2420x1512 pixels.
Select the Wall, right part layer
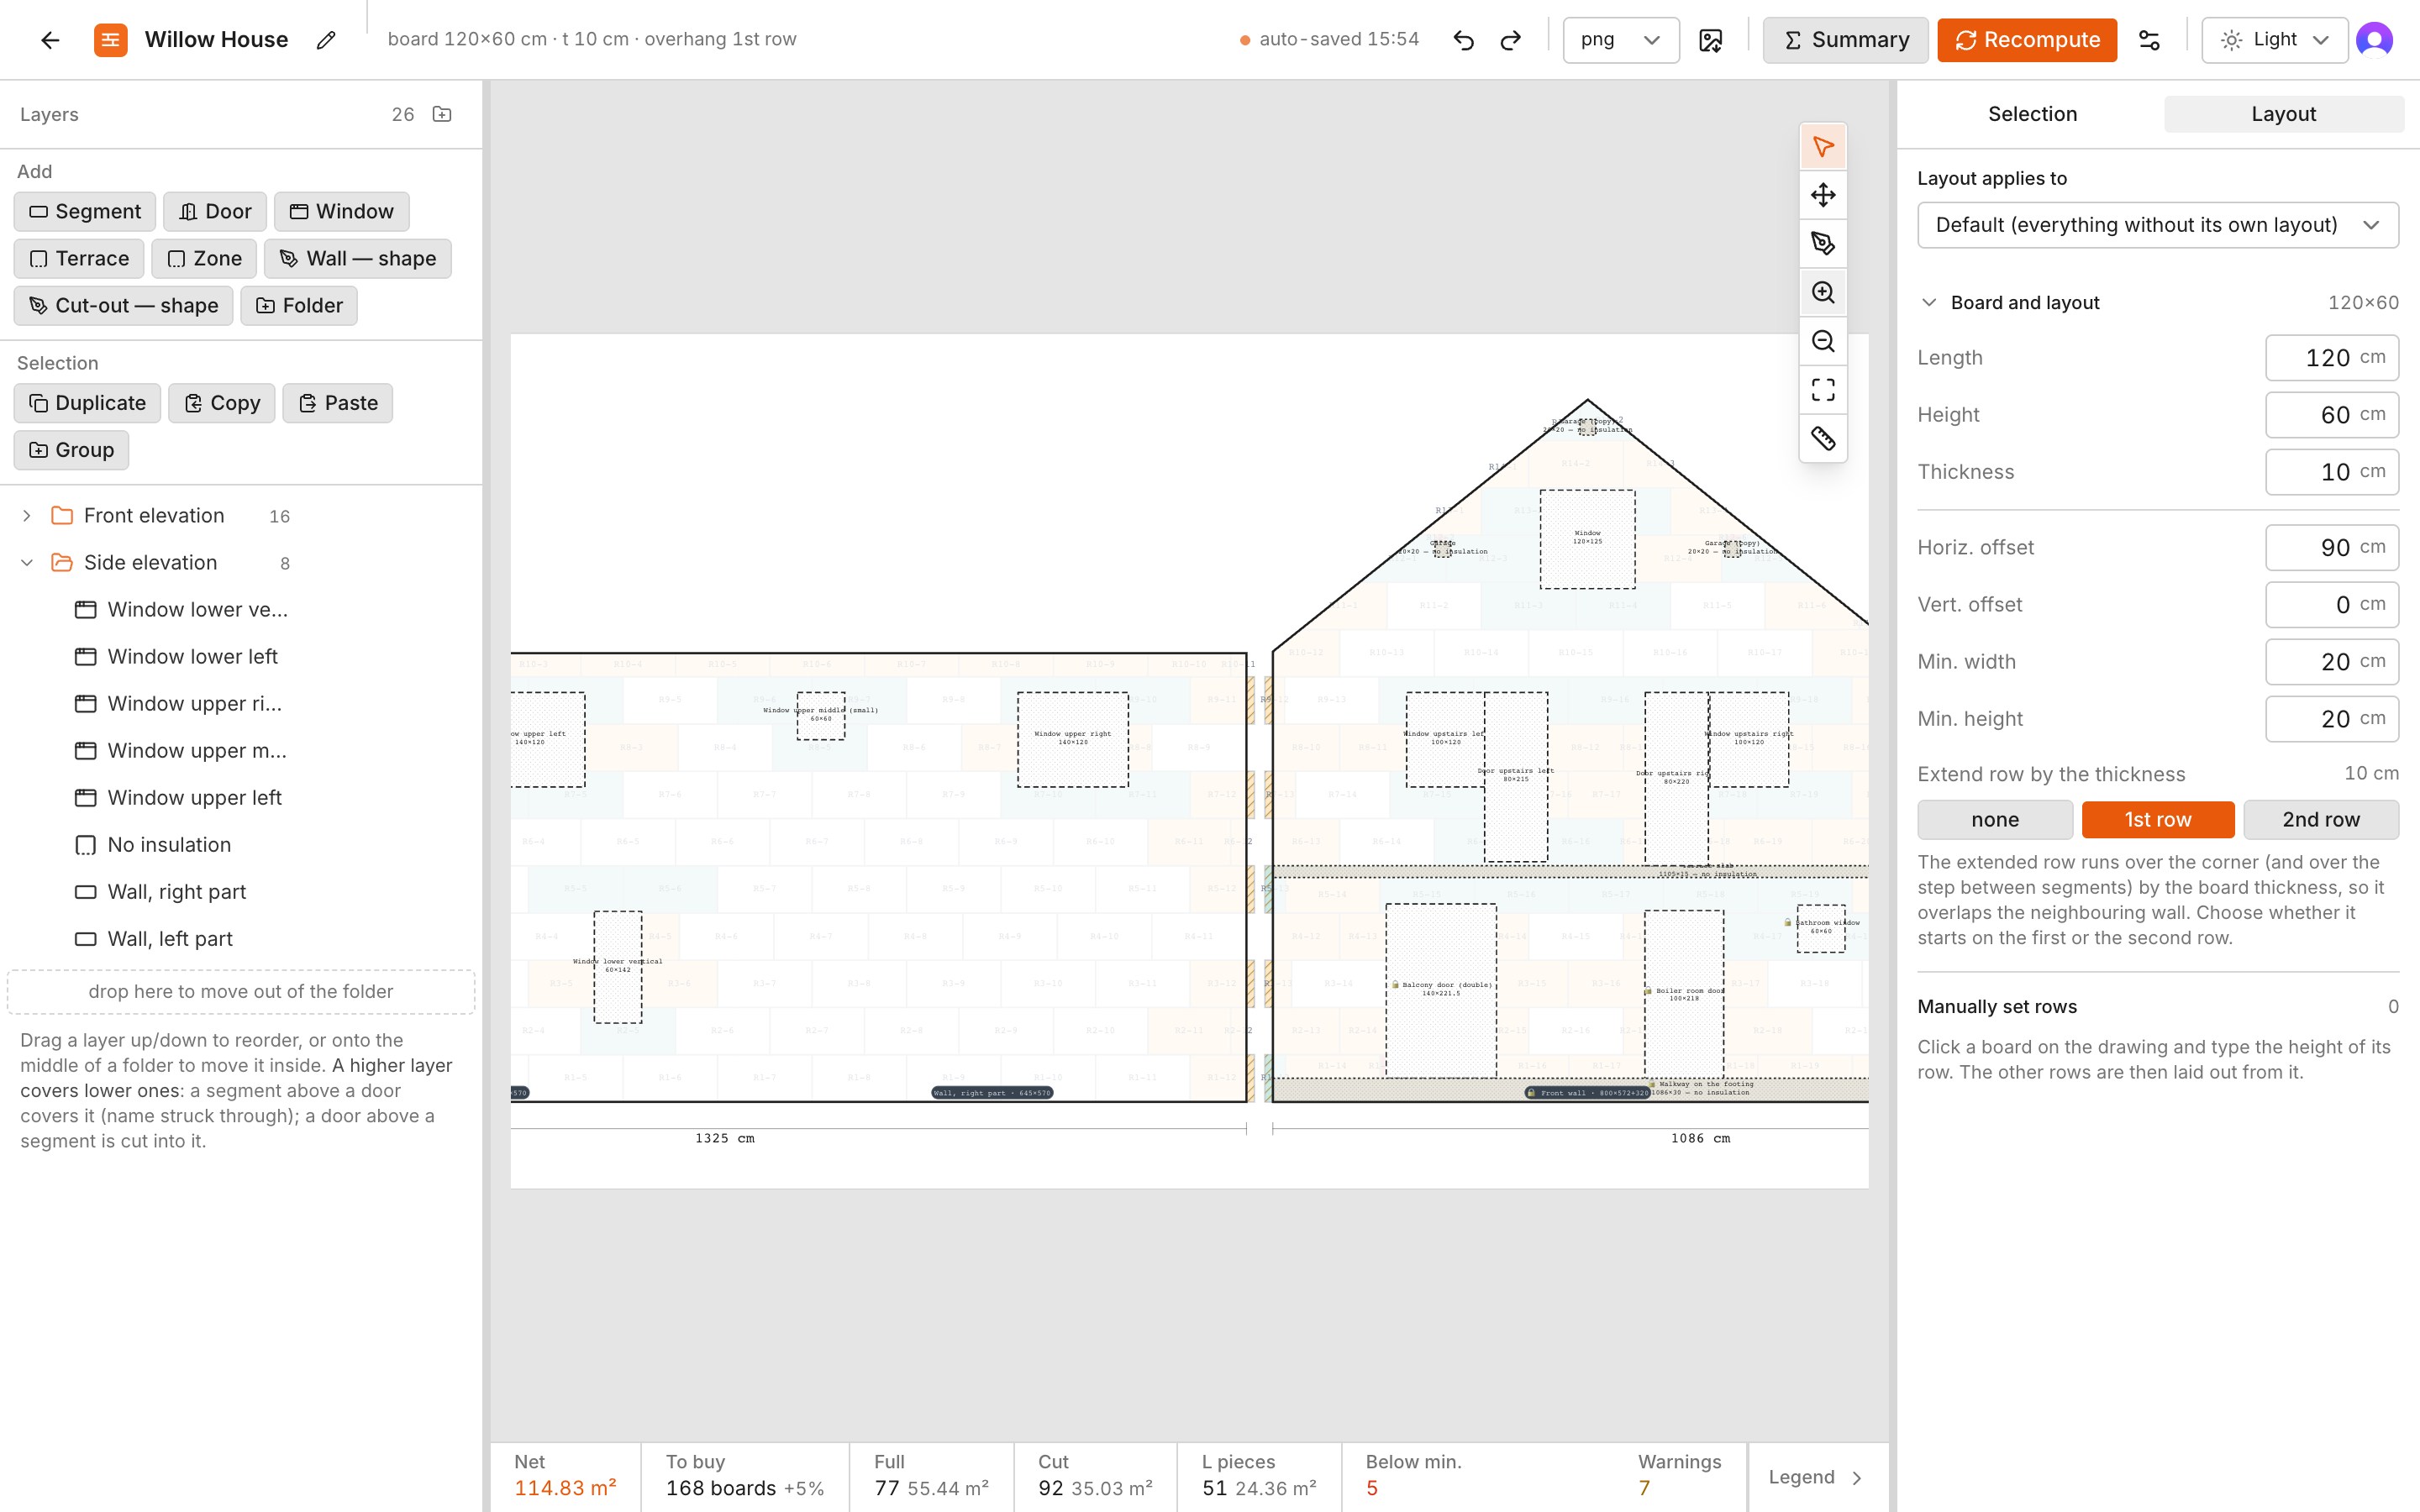[240, 892]
